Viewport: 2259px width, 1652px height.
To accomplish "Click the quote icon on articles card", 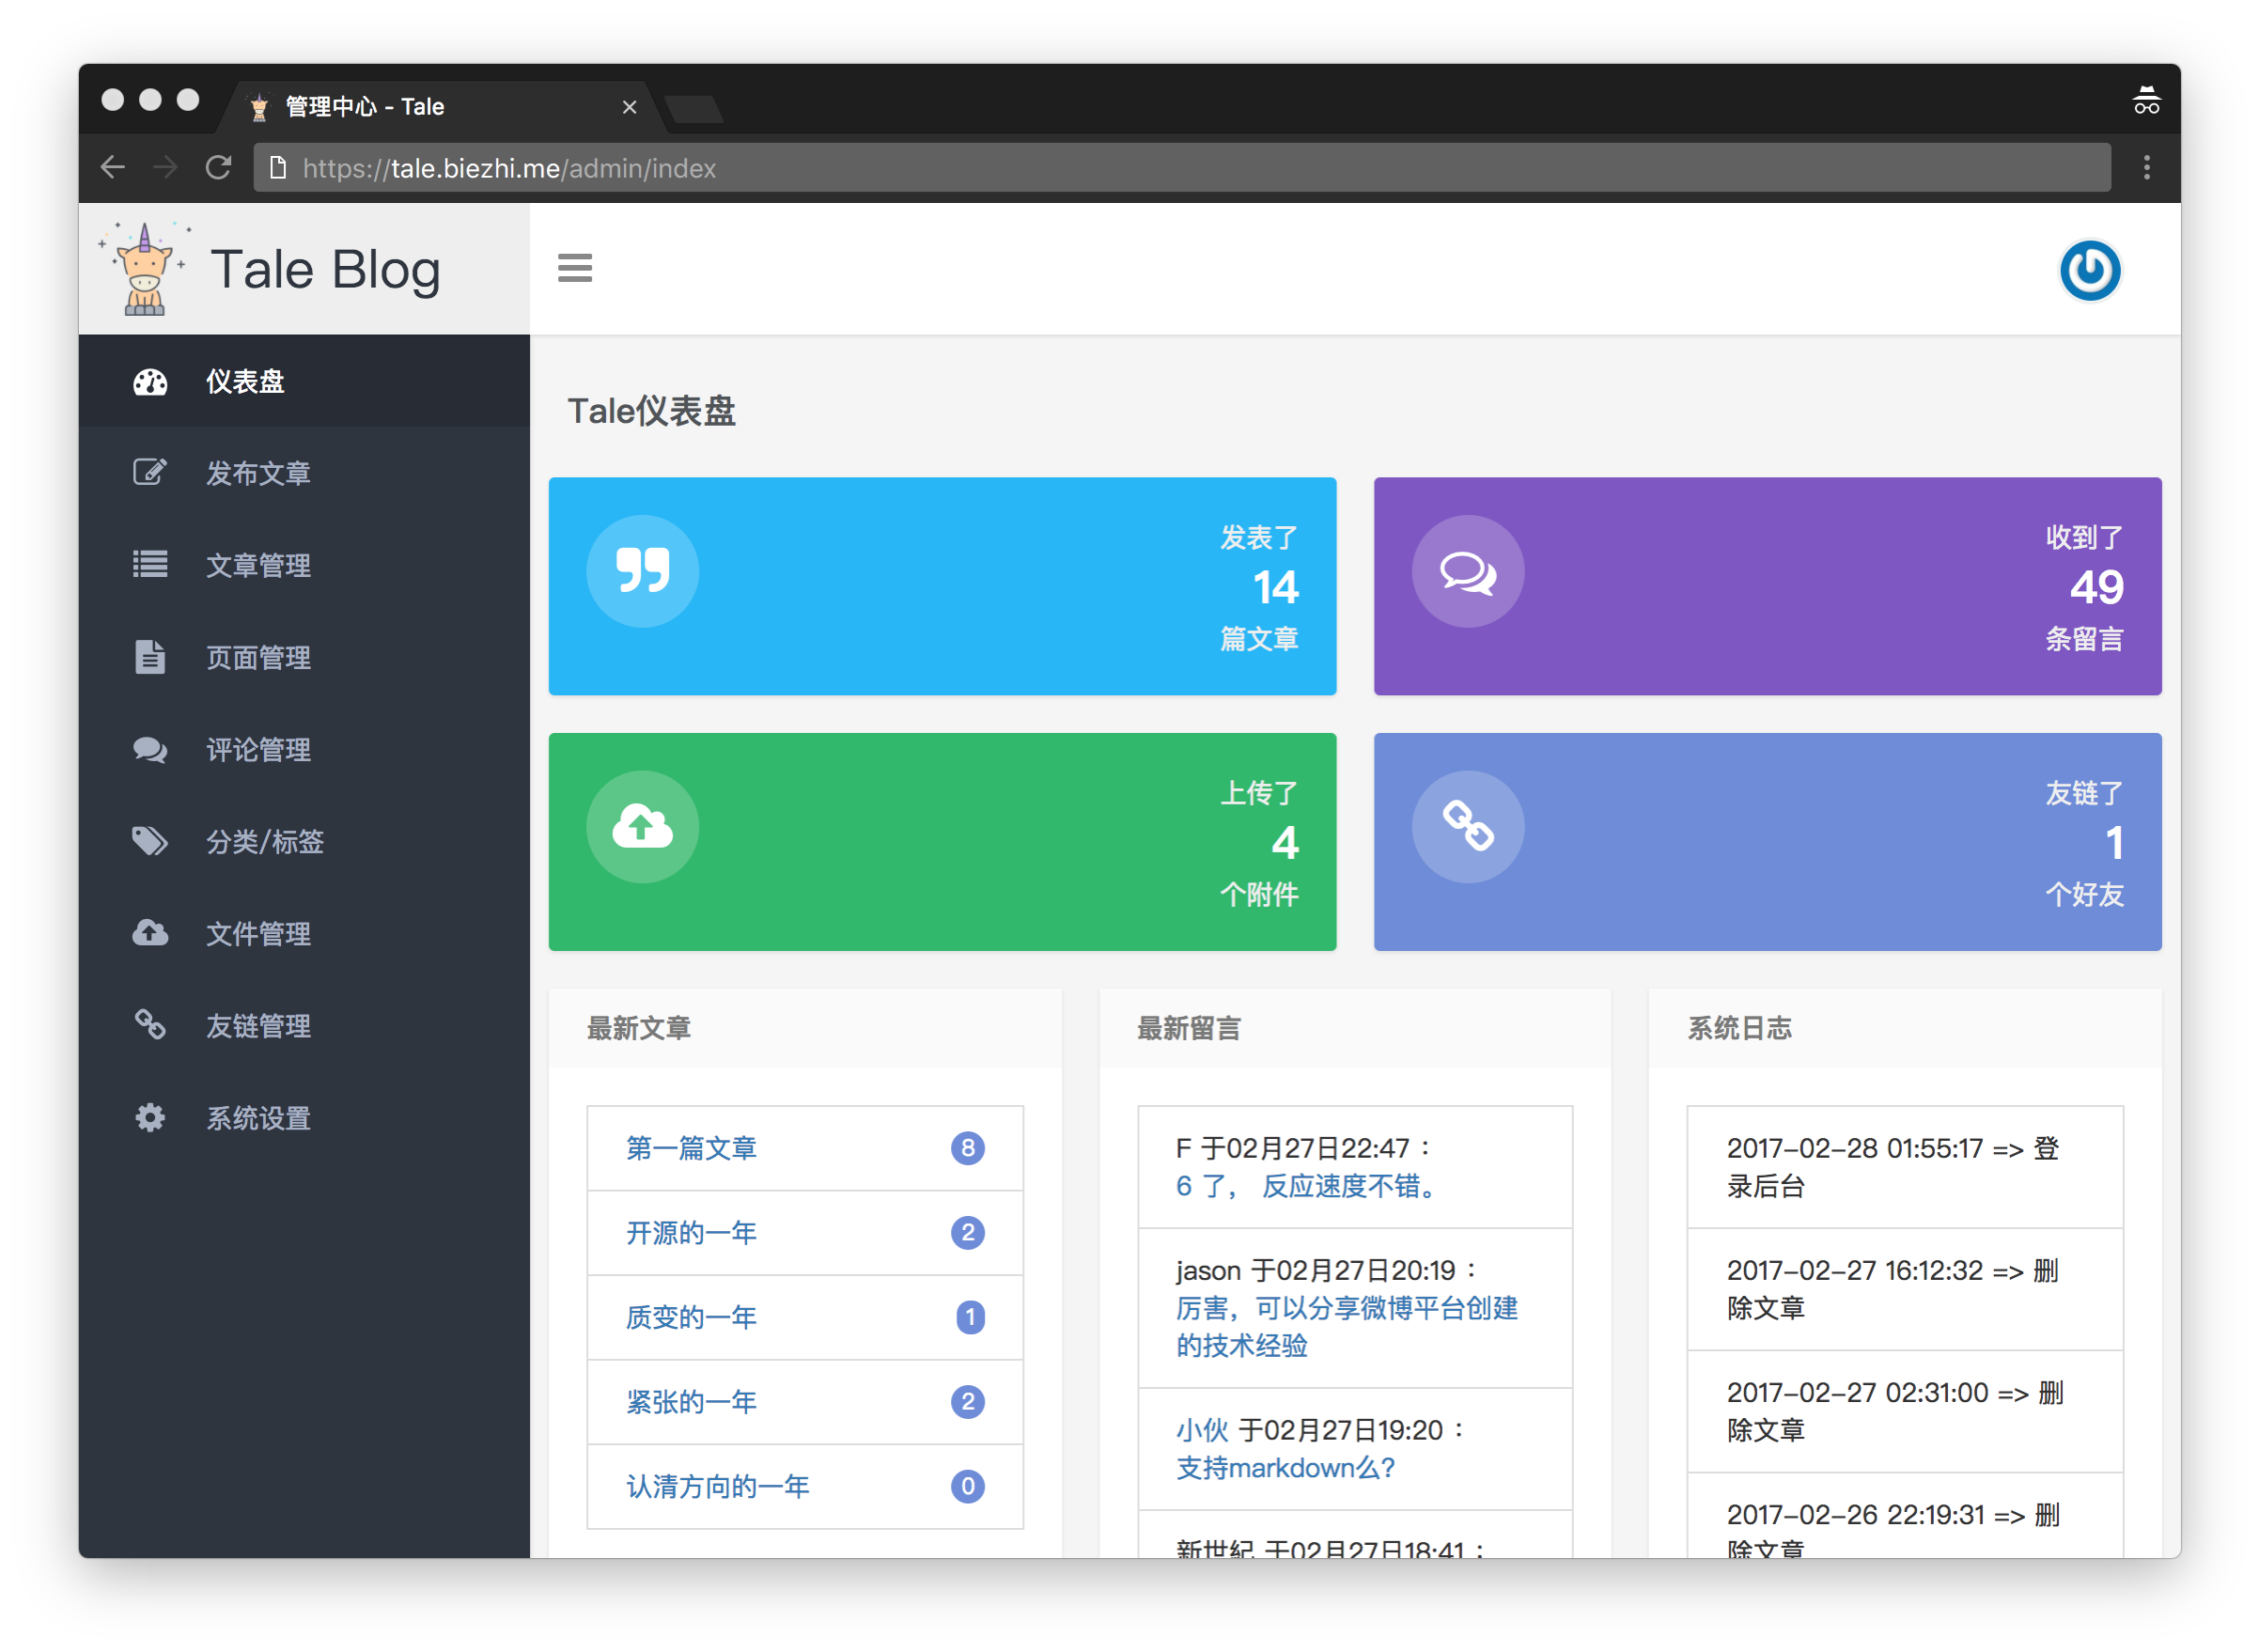I will [642, 571].
